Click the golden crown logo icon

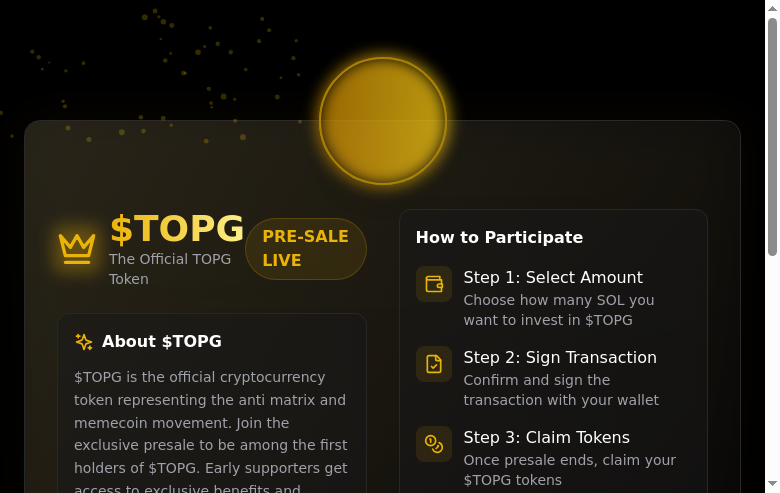[77, 247]
